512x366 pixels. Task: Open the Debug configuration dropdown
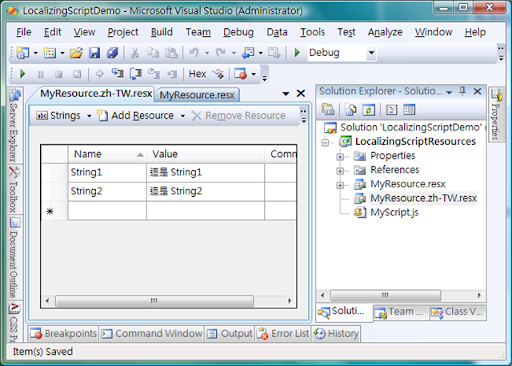371,53
